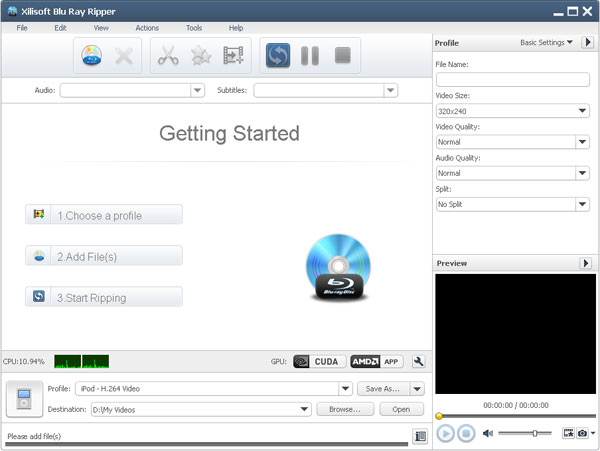The width and height of the screenshot is (600, 451).
Task: Click the Save As... button
Action: [x=383, y=389]
